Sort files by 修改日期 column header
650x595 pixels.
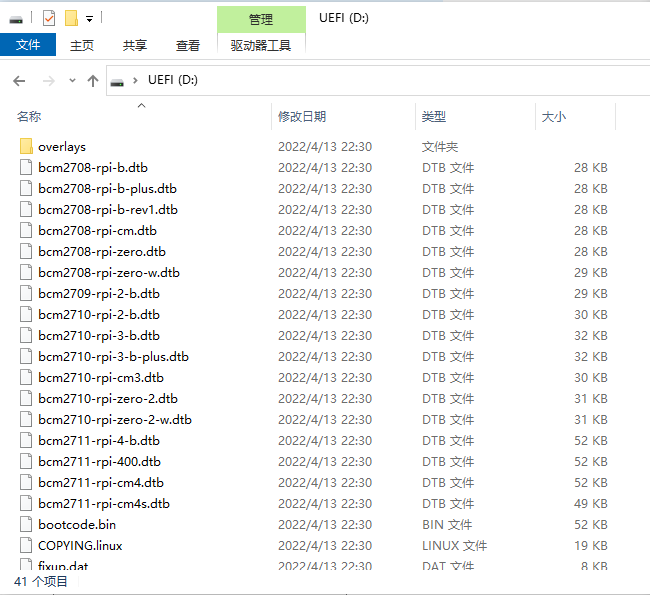302,117
